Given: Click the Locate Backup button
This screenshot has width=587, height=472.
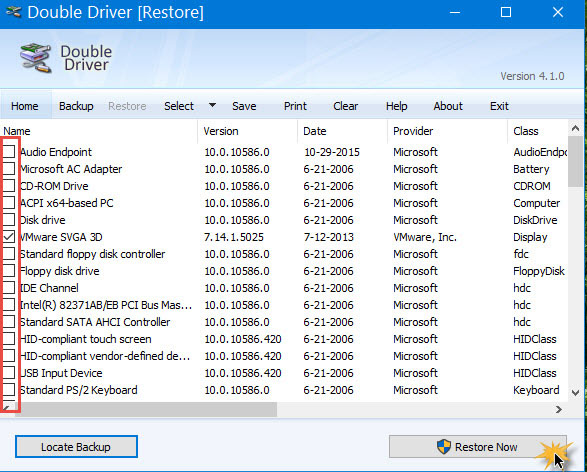Looking at the screenshot, I should point(76,447).
